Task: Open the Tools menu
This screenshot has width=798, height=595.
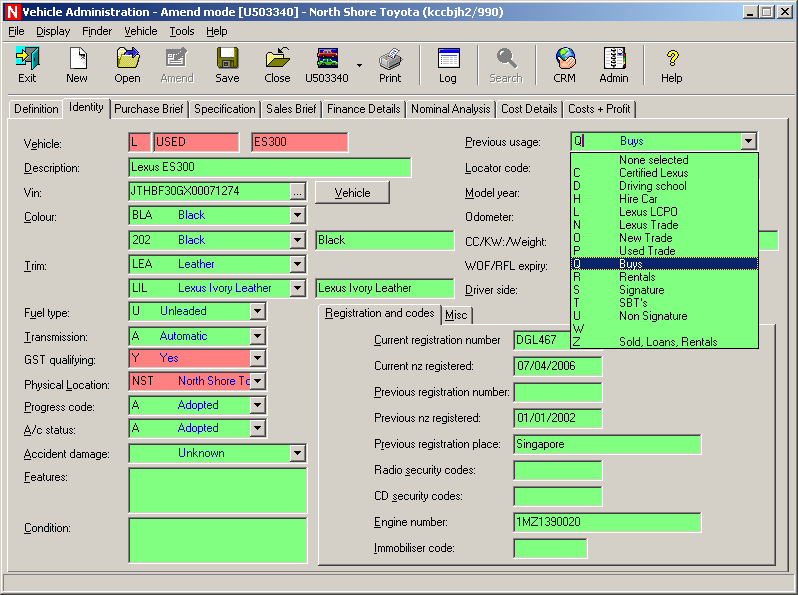Action: click(182, 31)
